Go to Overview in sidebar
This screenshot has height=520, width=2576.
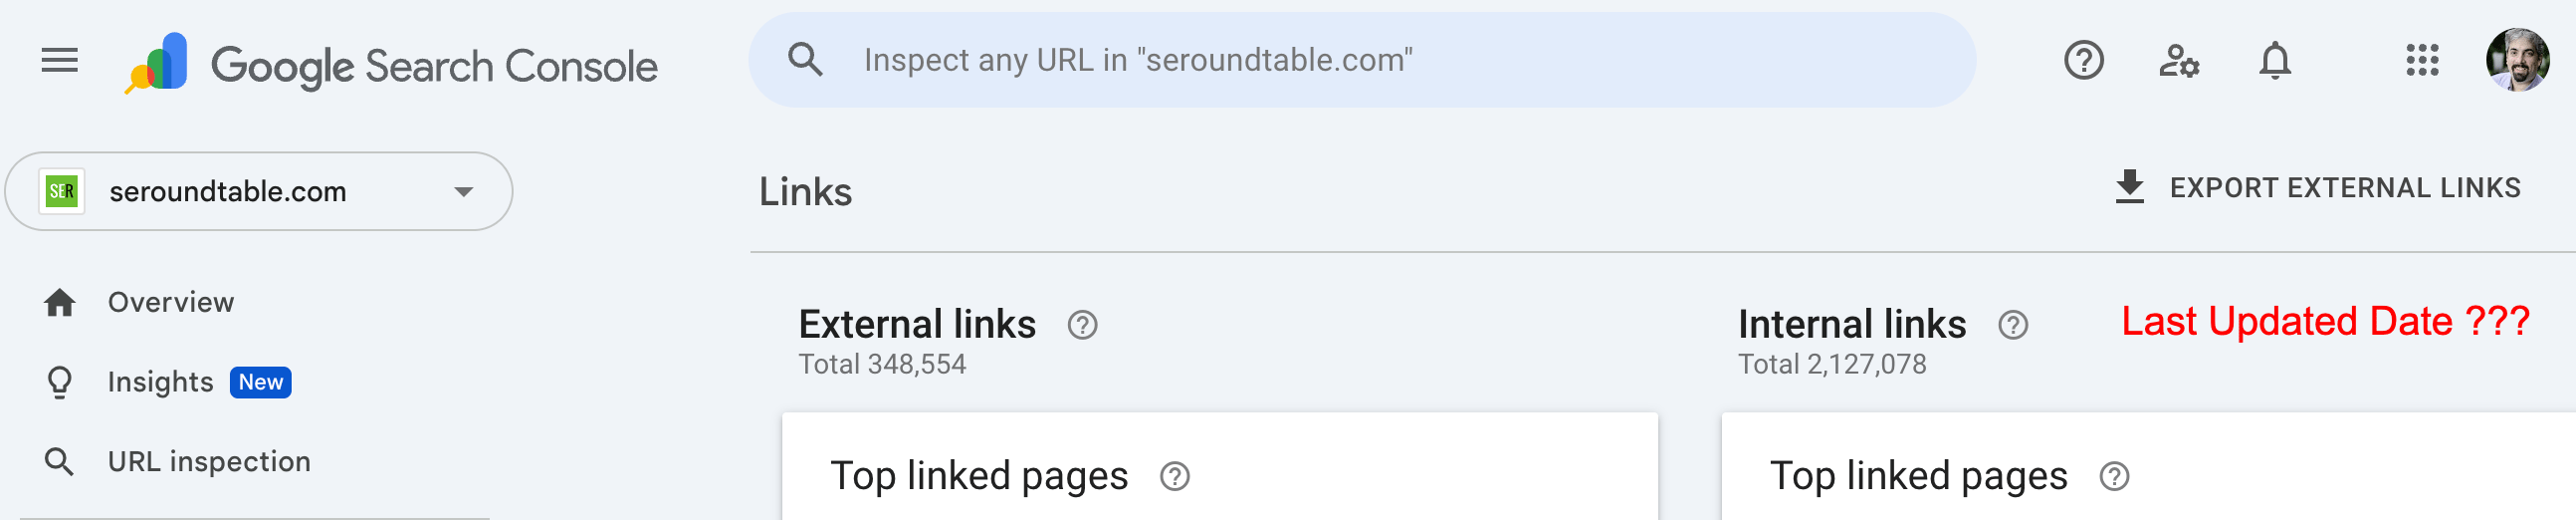[170, 302]
